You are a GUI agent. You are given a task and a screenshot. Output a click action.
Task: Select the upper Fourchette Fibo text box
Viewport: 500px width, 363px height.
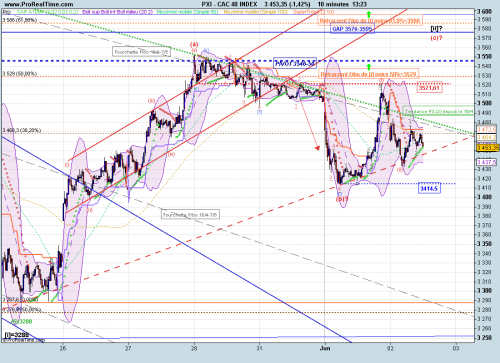(x=141, y=52)
